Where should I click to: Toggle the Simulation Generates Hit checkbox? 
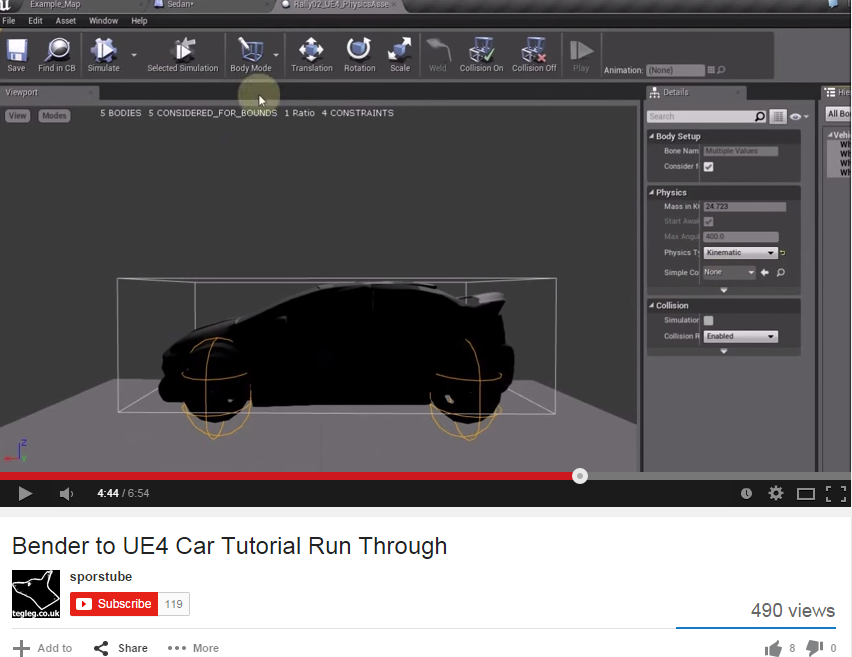(x=709, y=321)
